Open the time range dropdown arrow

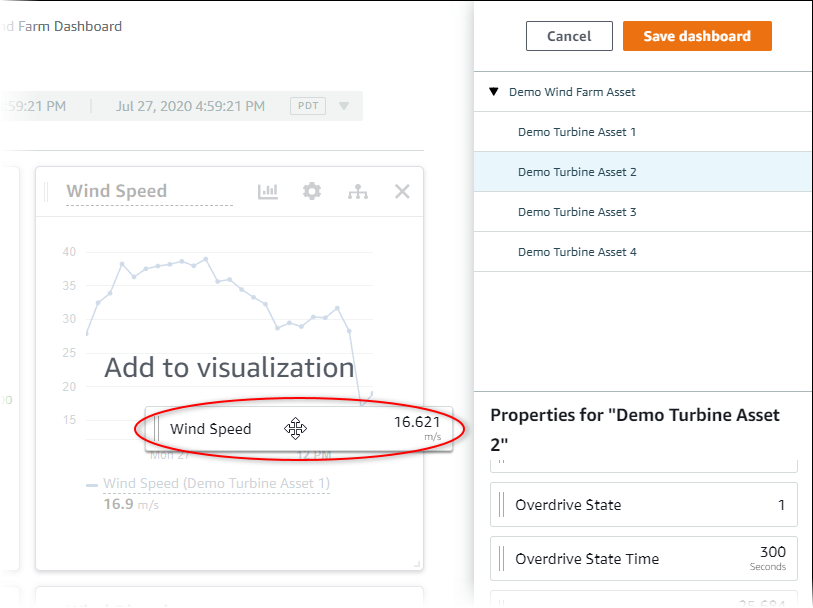344,106
